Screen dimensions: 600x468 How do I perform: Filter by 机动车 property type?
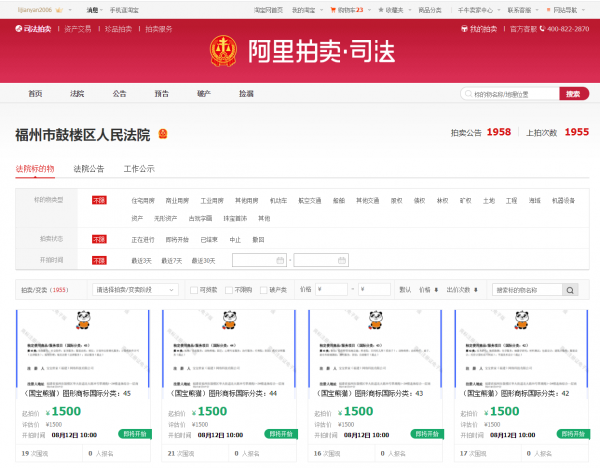coord(278,201)
